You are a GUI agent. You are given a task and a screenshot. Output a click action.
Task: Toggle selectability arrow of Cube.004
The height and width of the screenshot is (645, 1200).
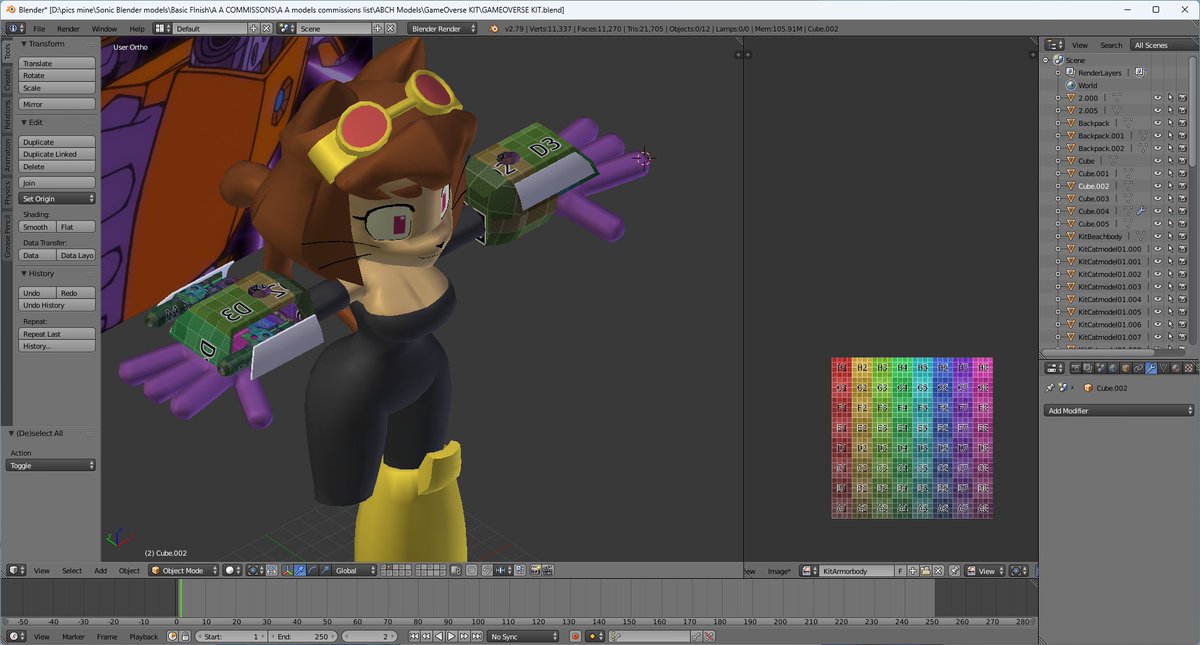tap(1170, 211)
